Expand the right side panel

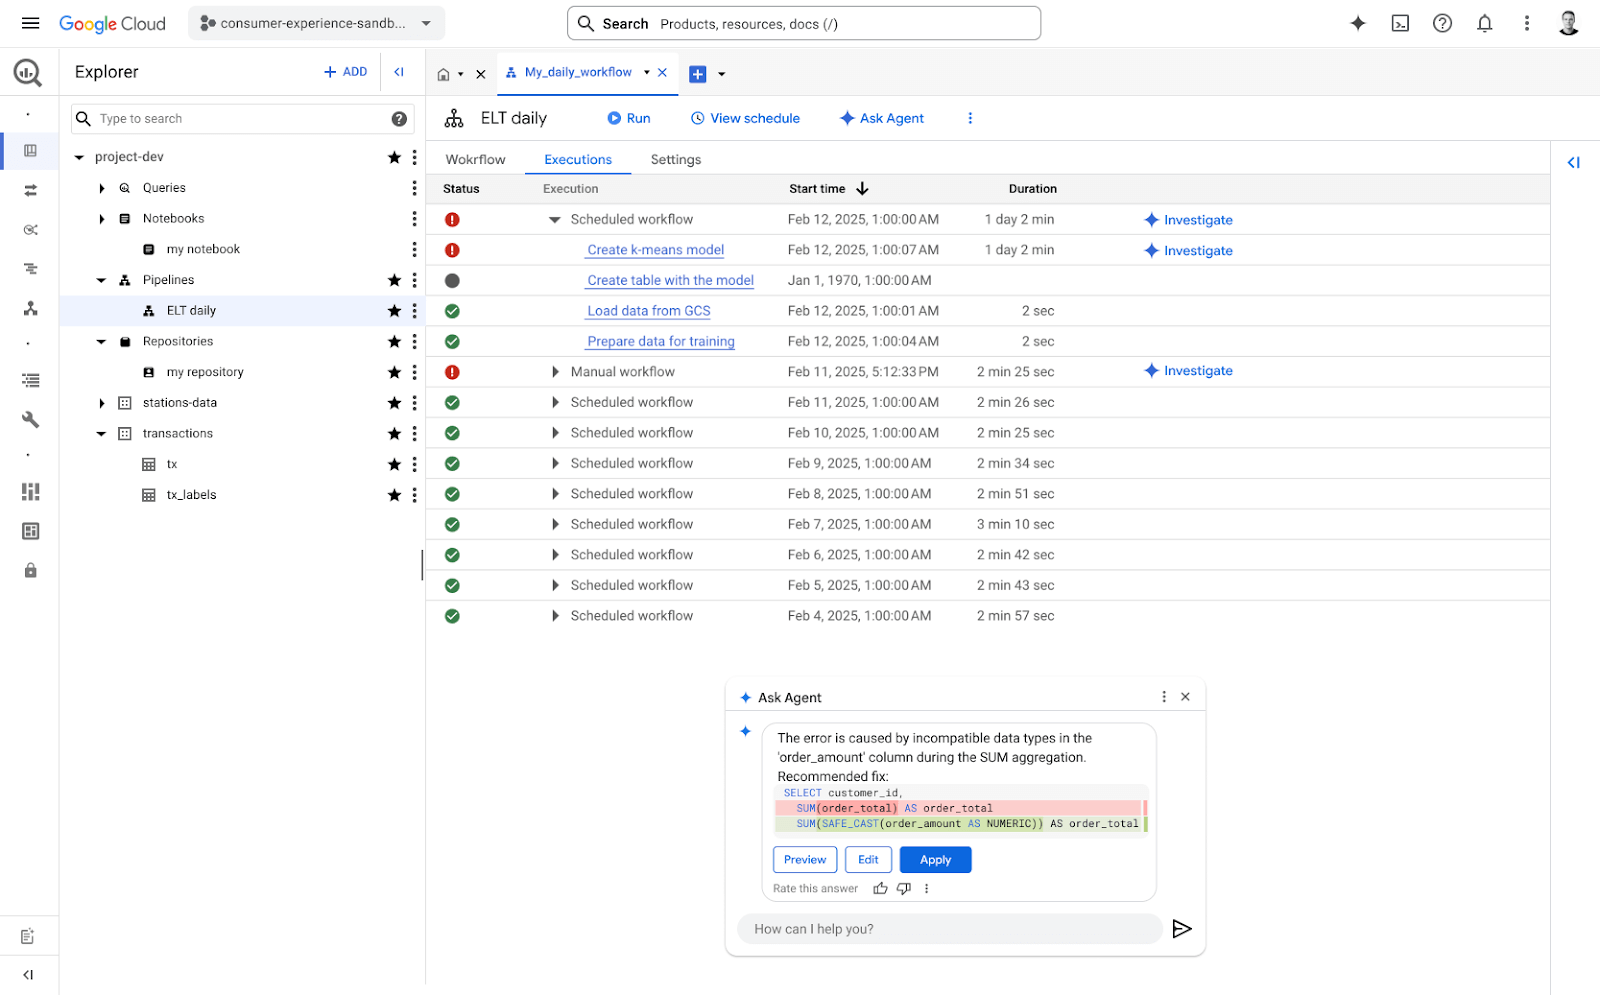point(1574,162)
